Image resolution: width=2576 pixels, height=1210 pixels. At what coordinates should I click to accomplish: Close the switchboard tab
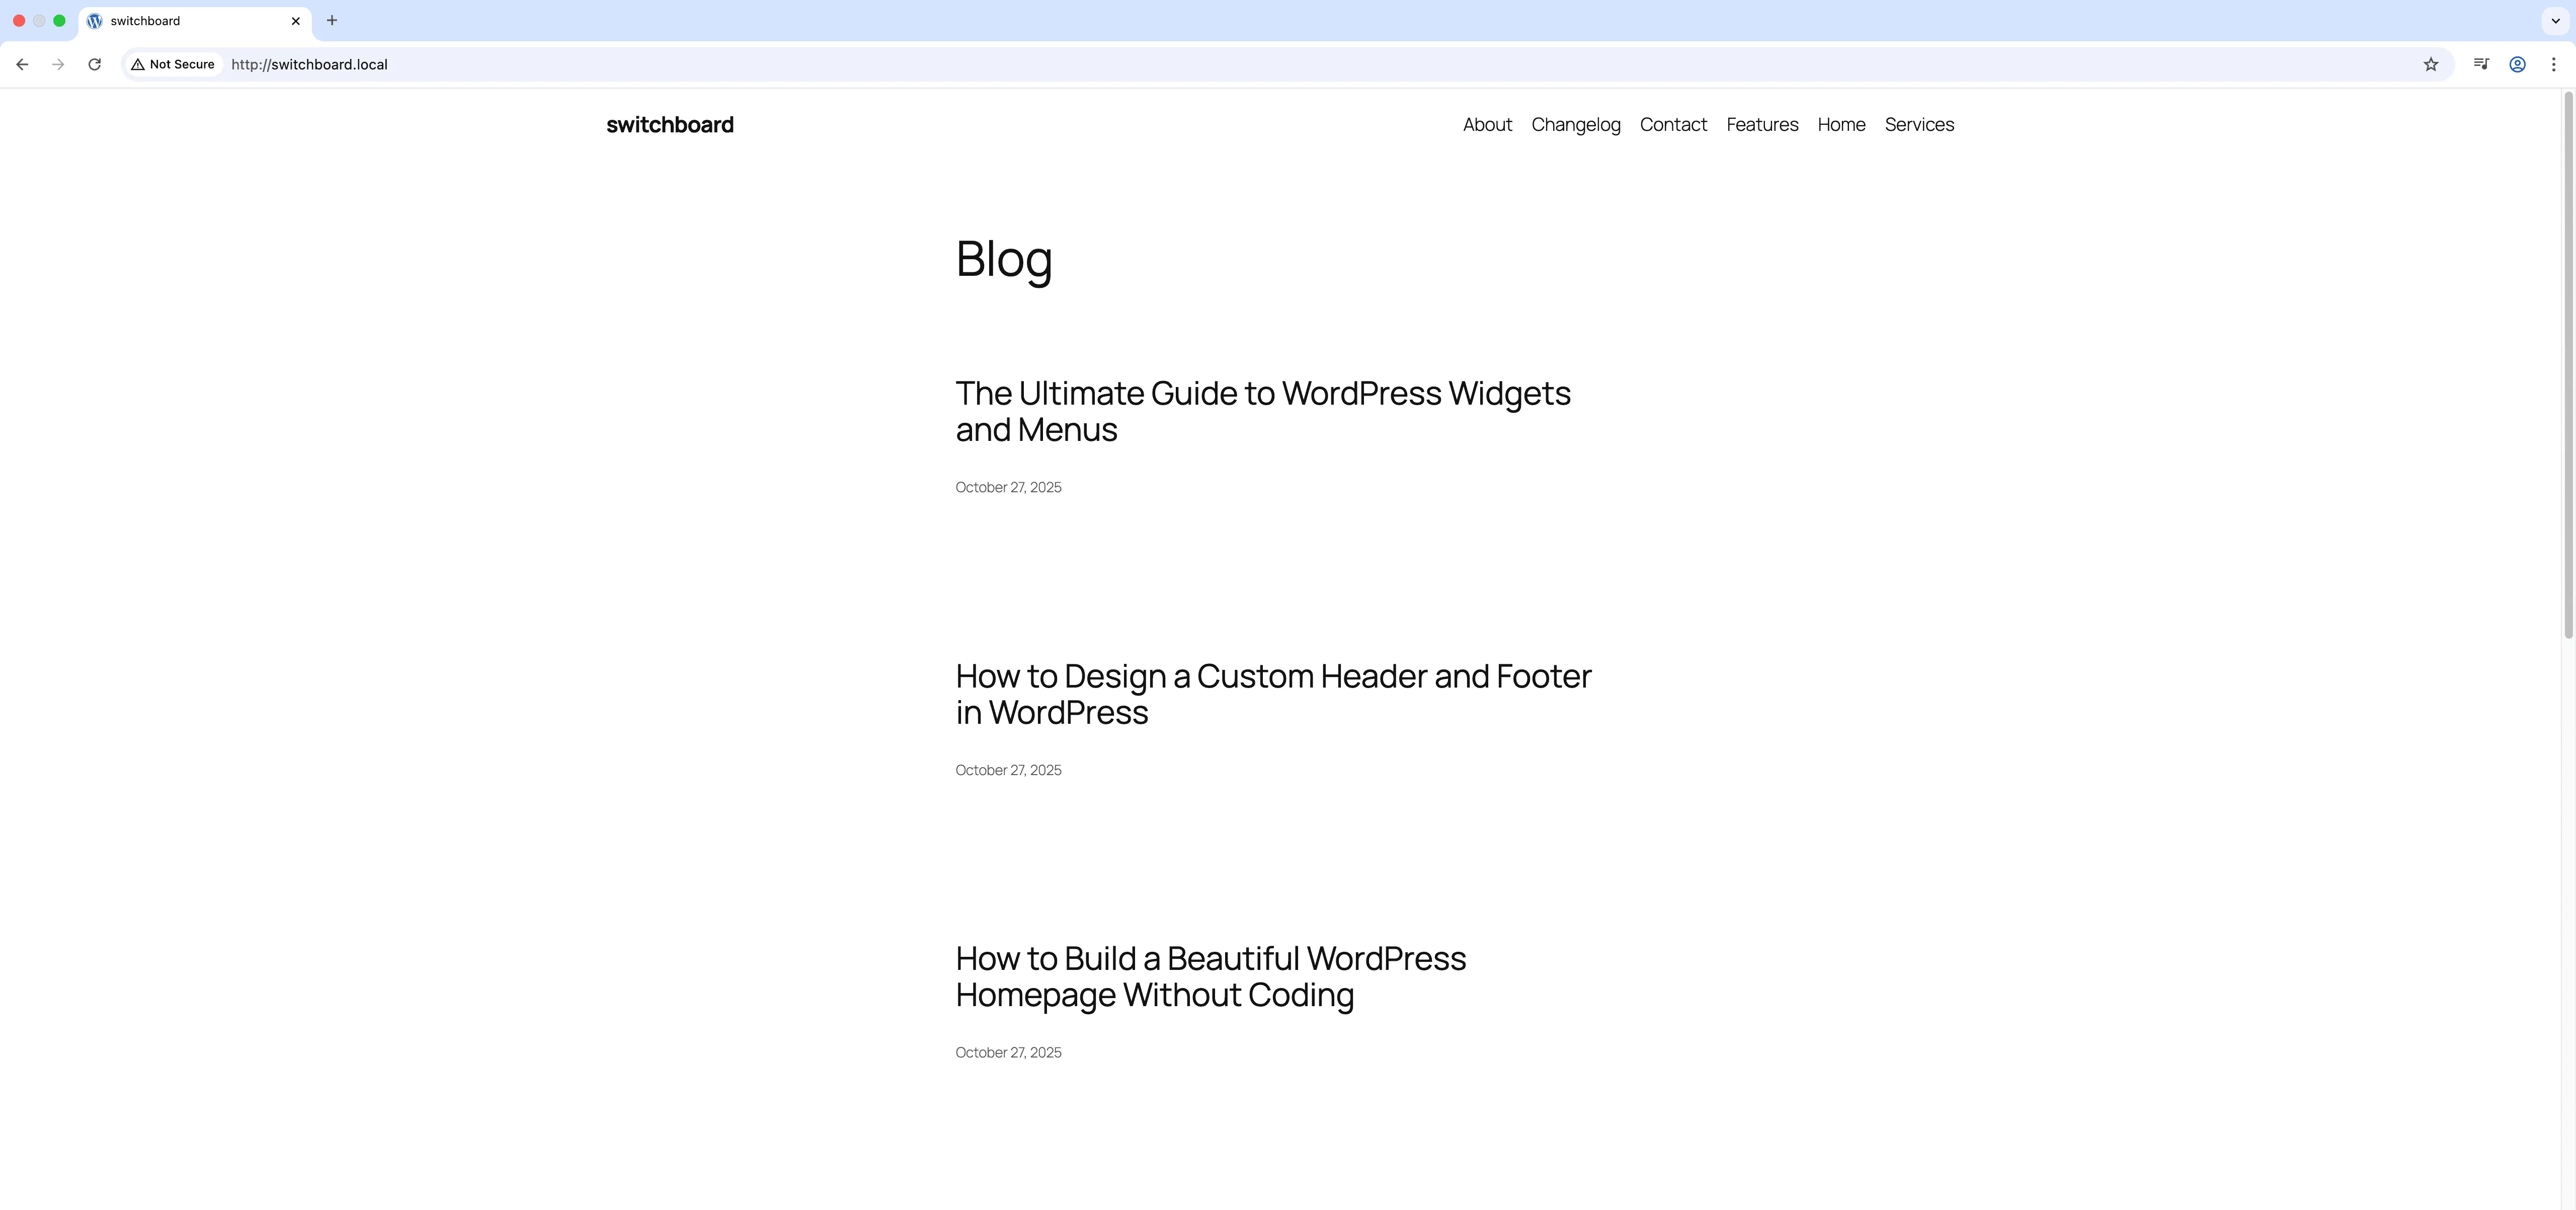296,21
